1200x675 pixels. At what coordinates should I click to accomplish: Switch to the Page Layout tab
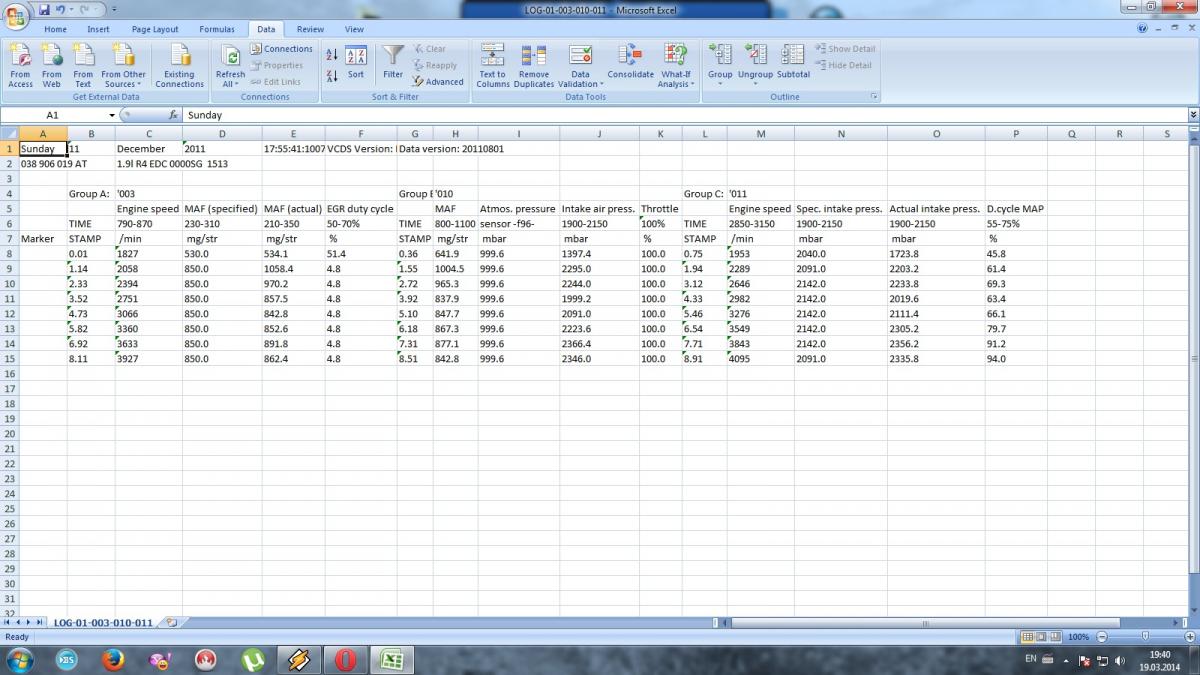[x=153, y=29]
